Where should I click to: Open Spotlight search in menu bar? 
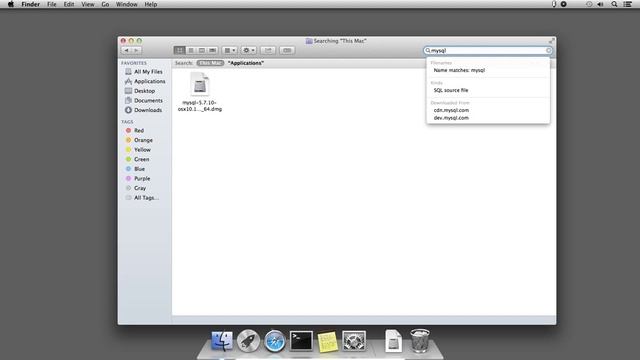coord(614,4)
